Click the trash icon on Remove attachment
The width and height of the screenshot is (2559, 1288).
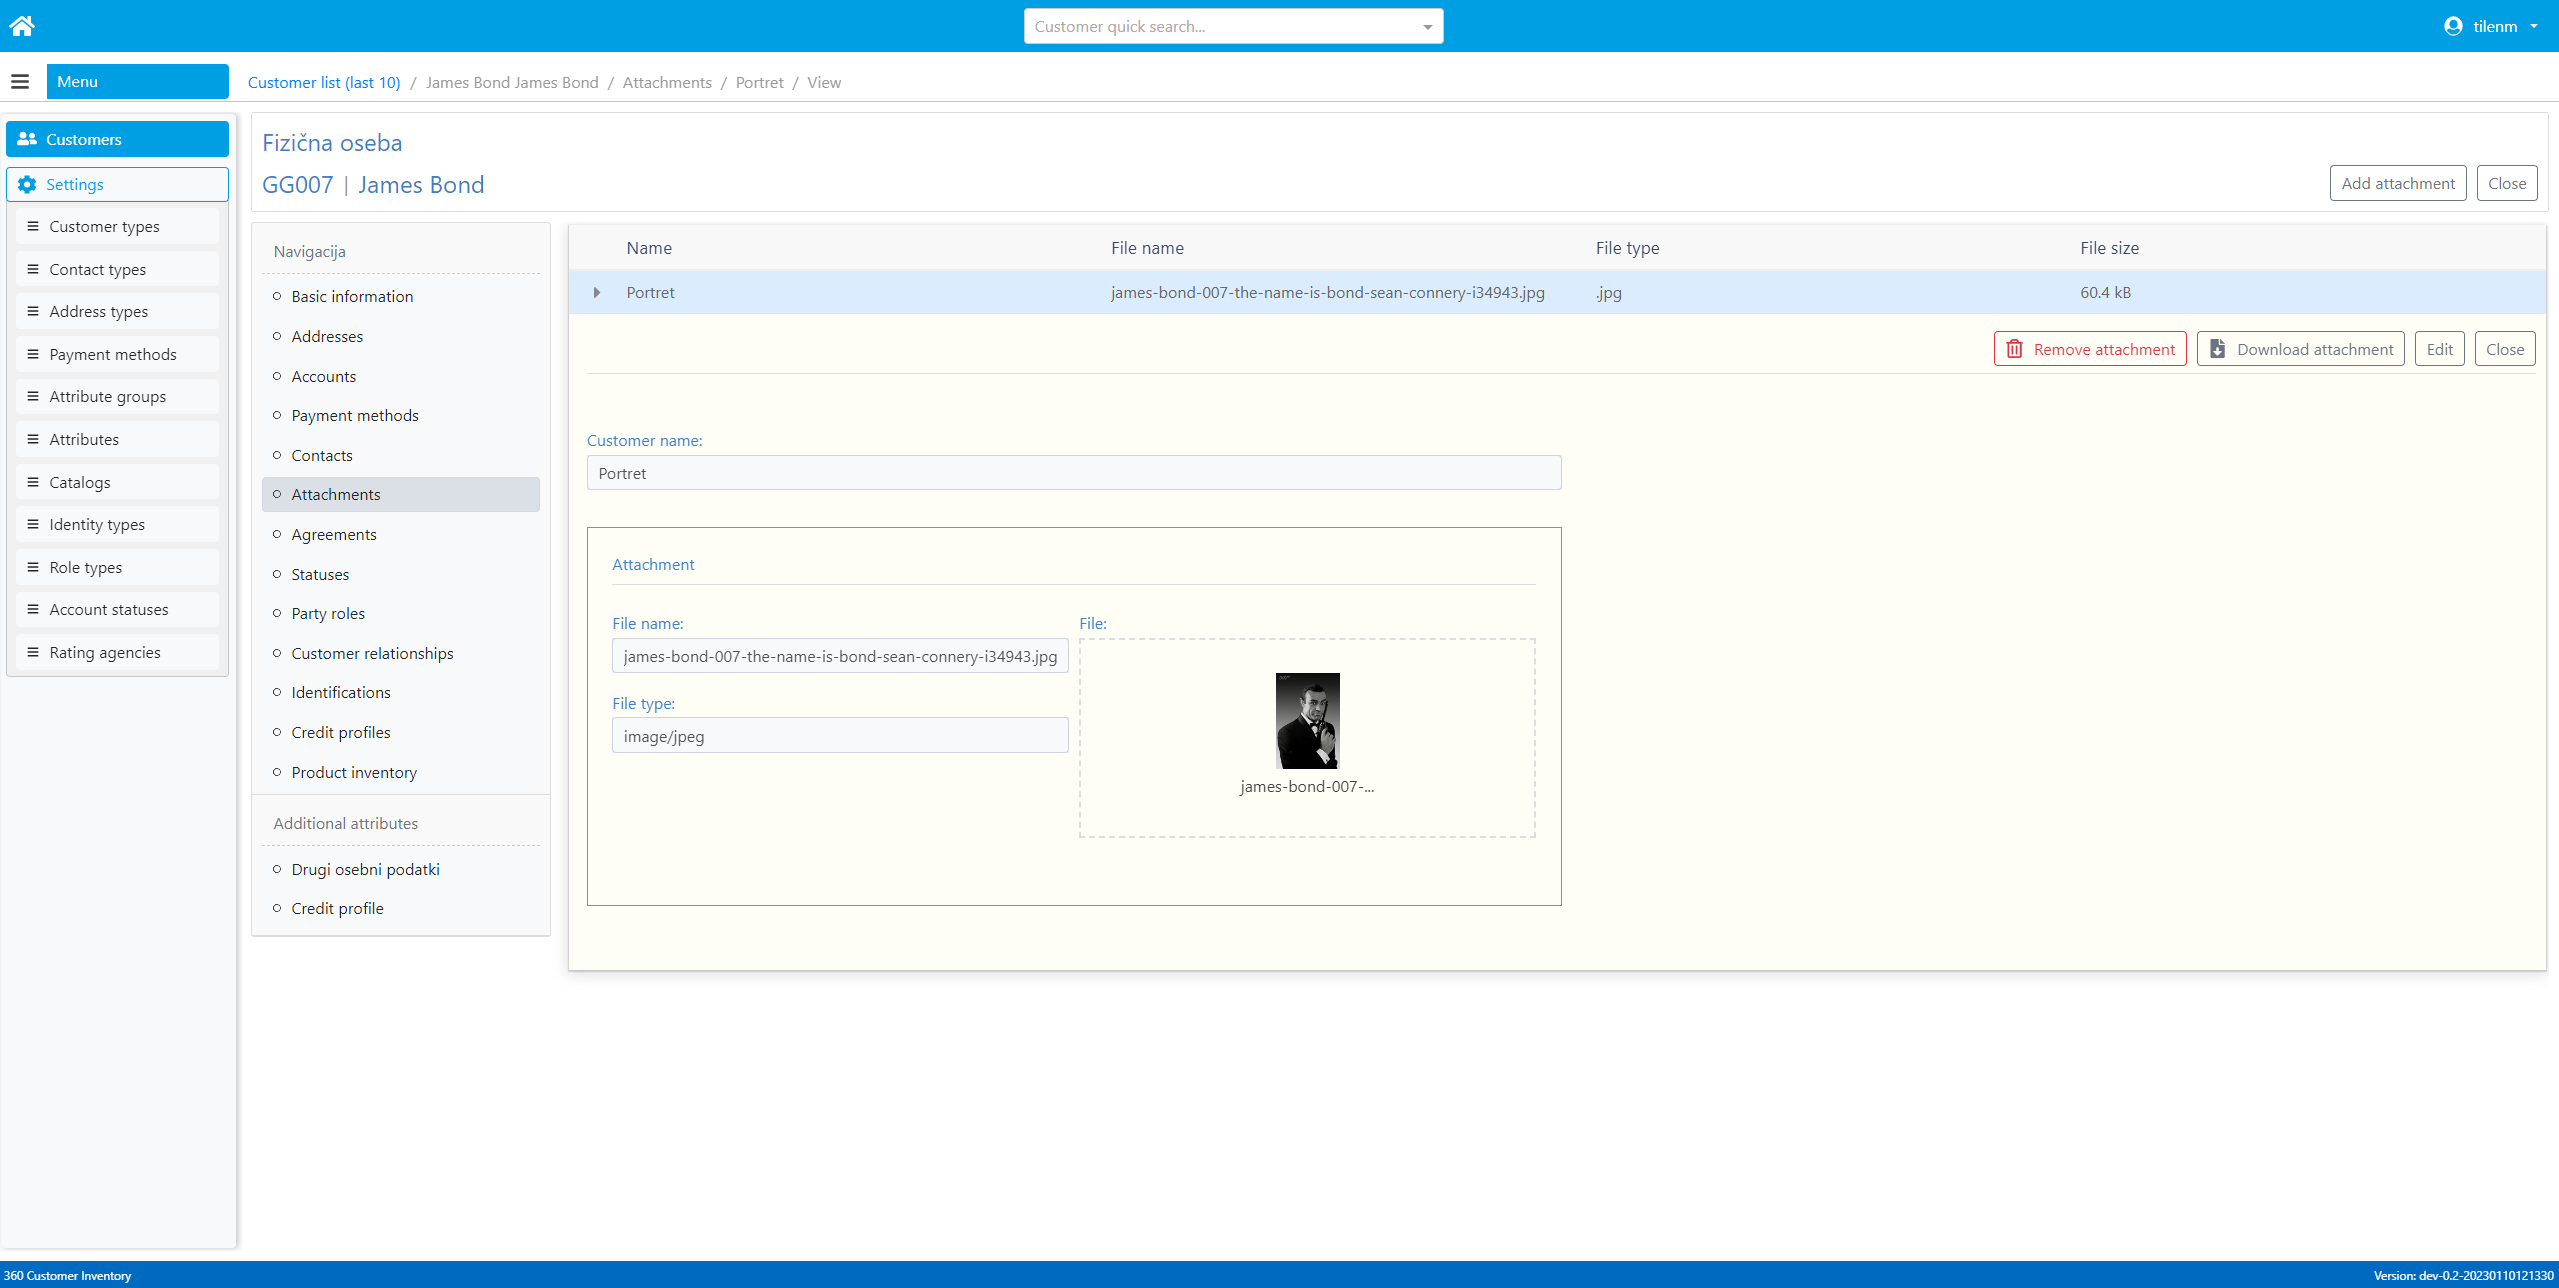2015,348
